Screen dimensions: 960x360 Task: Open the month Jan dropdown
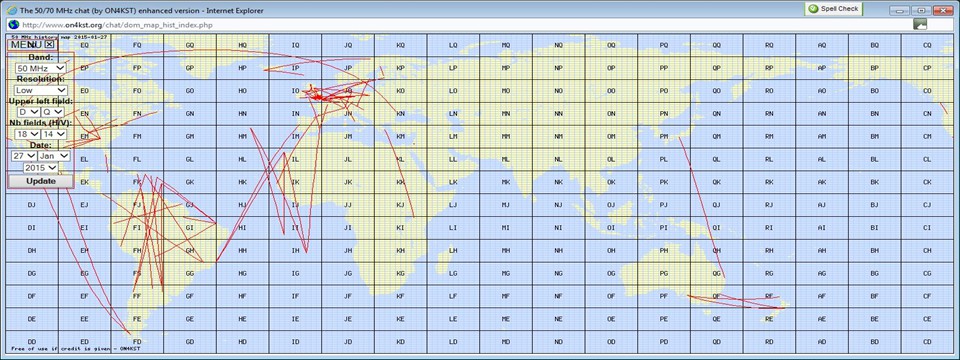(x=54, y=156)
